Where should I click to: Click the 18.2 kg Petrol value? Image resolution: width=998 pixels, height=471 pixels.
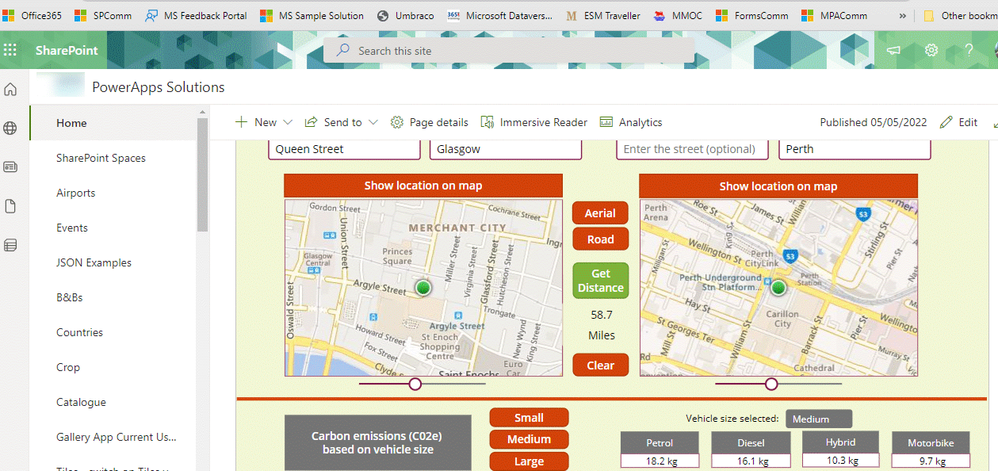[659, 461]
